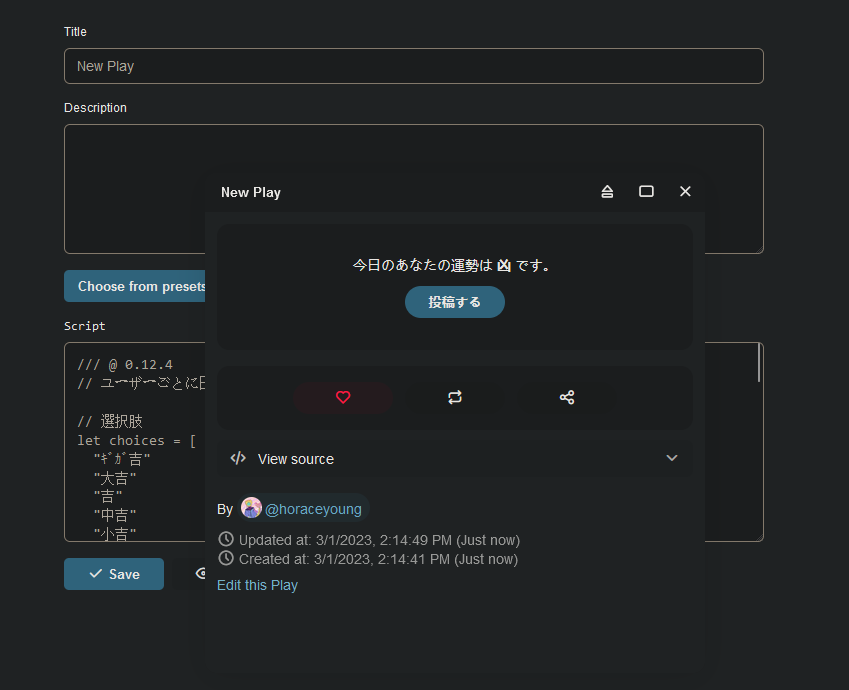Like the play with the heart icon
Image resolution: width=849 pixels, height=690 pixels.
(x=343, y=397)
